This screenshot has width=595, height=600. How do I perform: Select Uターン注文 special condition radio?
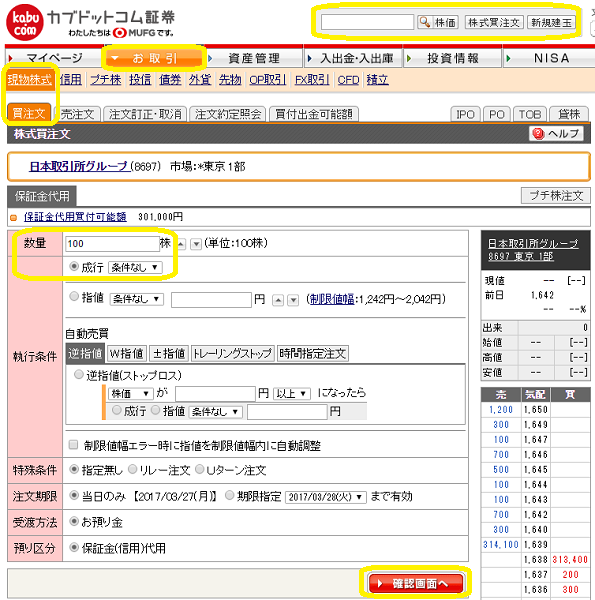pos(200,469)
